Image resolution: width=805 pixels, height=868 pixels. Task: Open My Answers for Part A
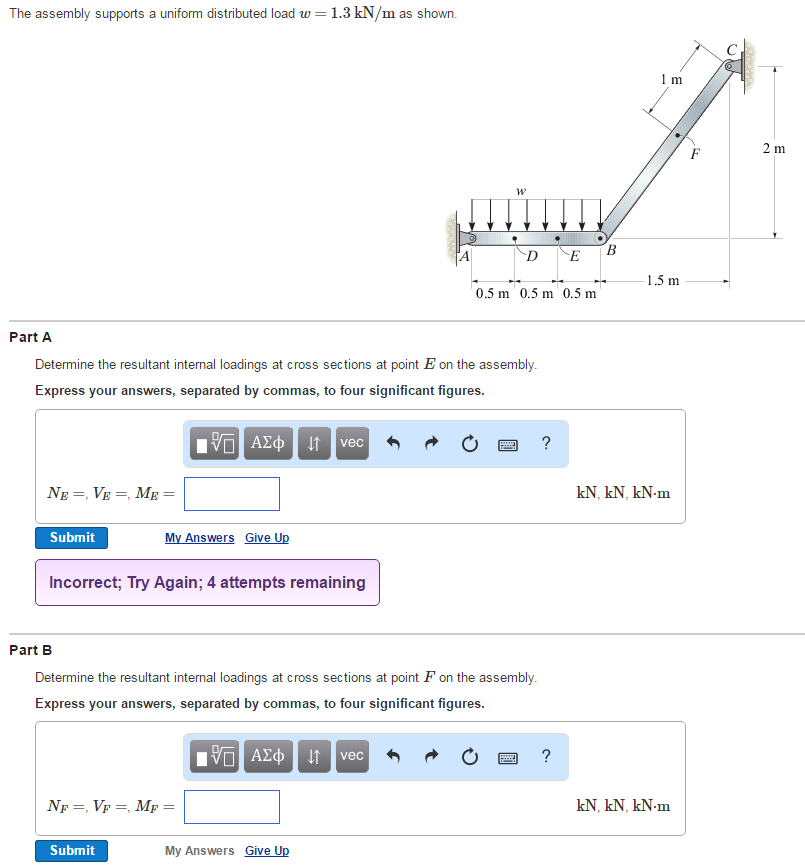[x=199, y=537]
